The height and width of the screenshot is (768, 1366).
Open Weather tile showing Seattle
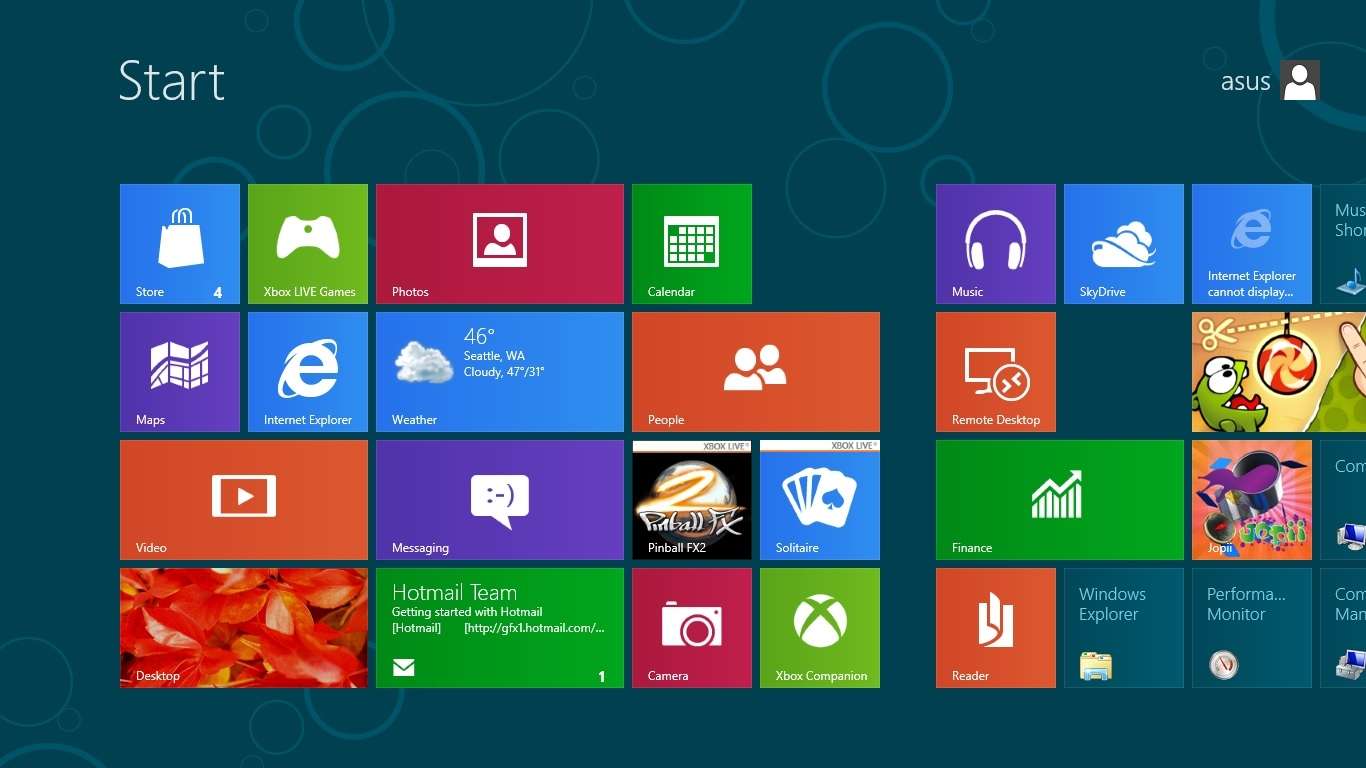coord(500,372)
